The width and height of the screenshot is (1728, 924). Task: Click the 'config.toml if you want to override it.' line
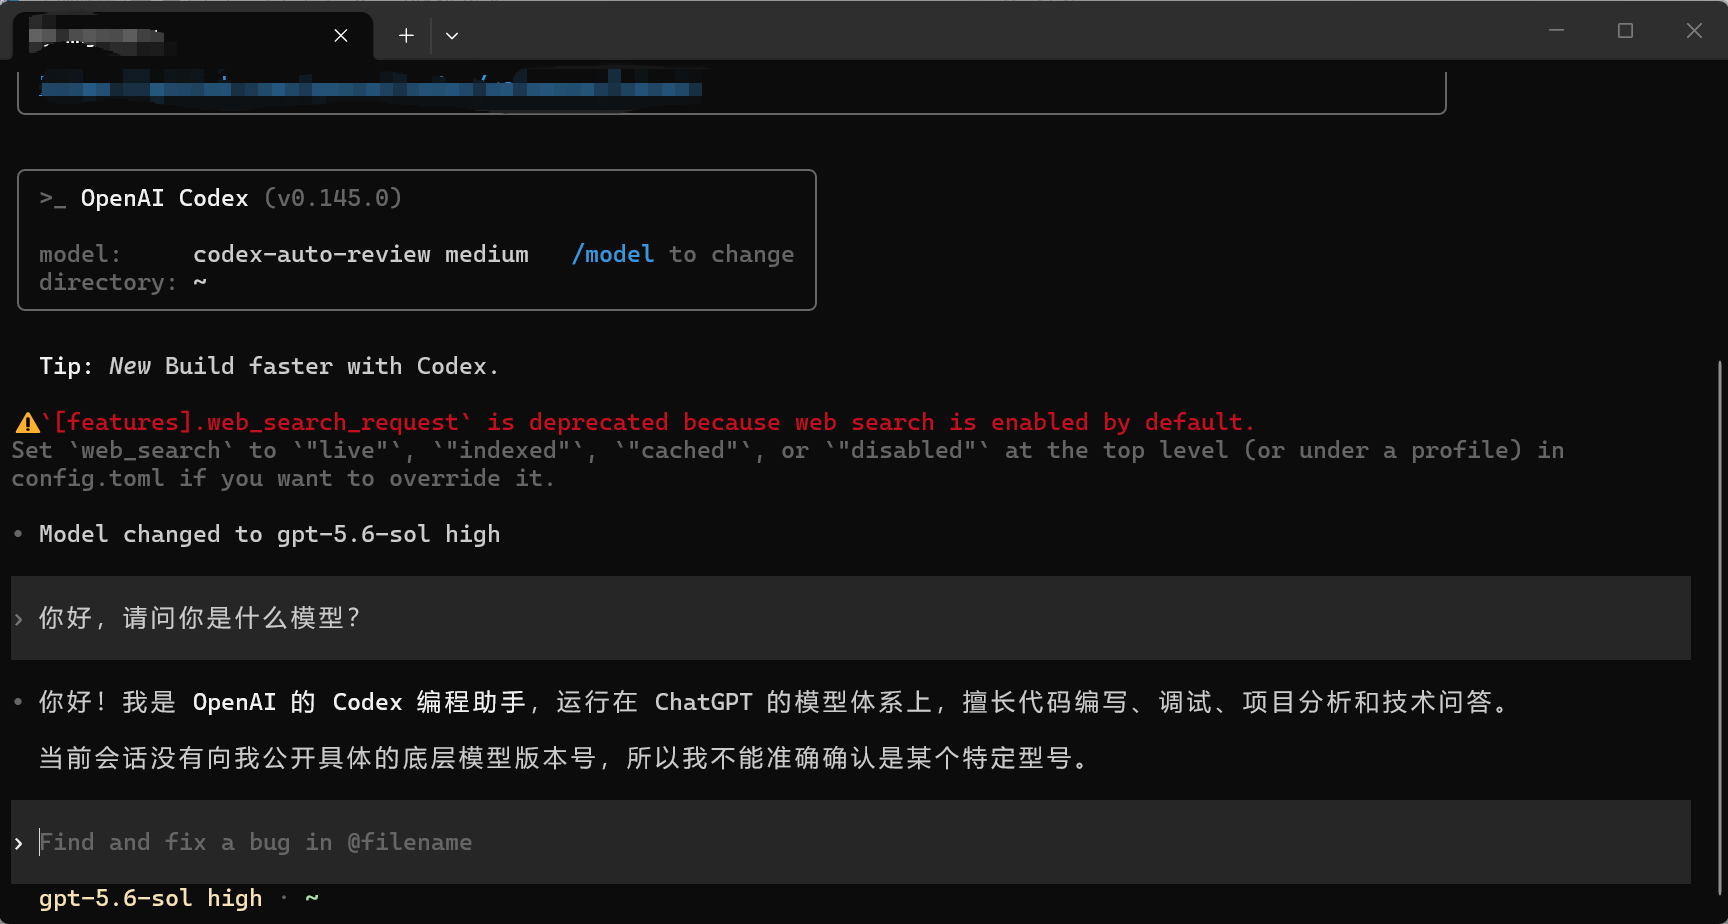pos(283,478)
